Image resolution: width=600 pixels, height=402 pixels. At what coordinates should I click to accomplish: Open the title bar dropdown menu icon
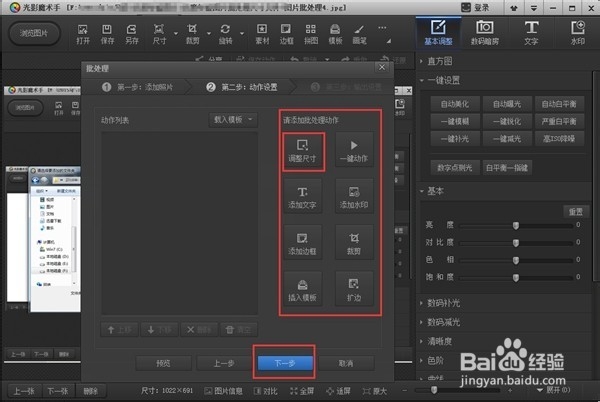tap(533, 8)
